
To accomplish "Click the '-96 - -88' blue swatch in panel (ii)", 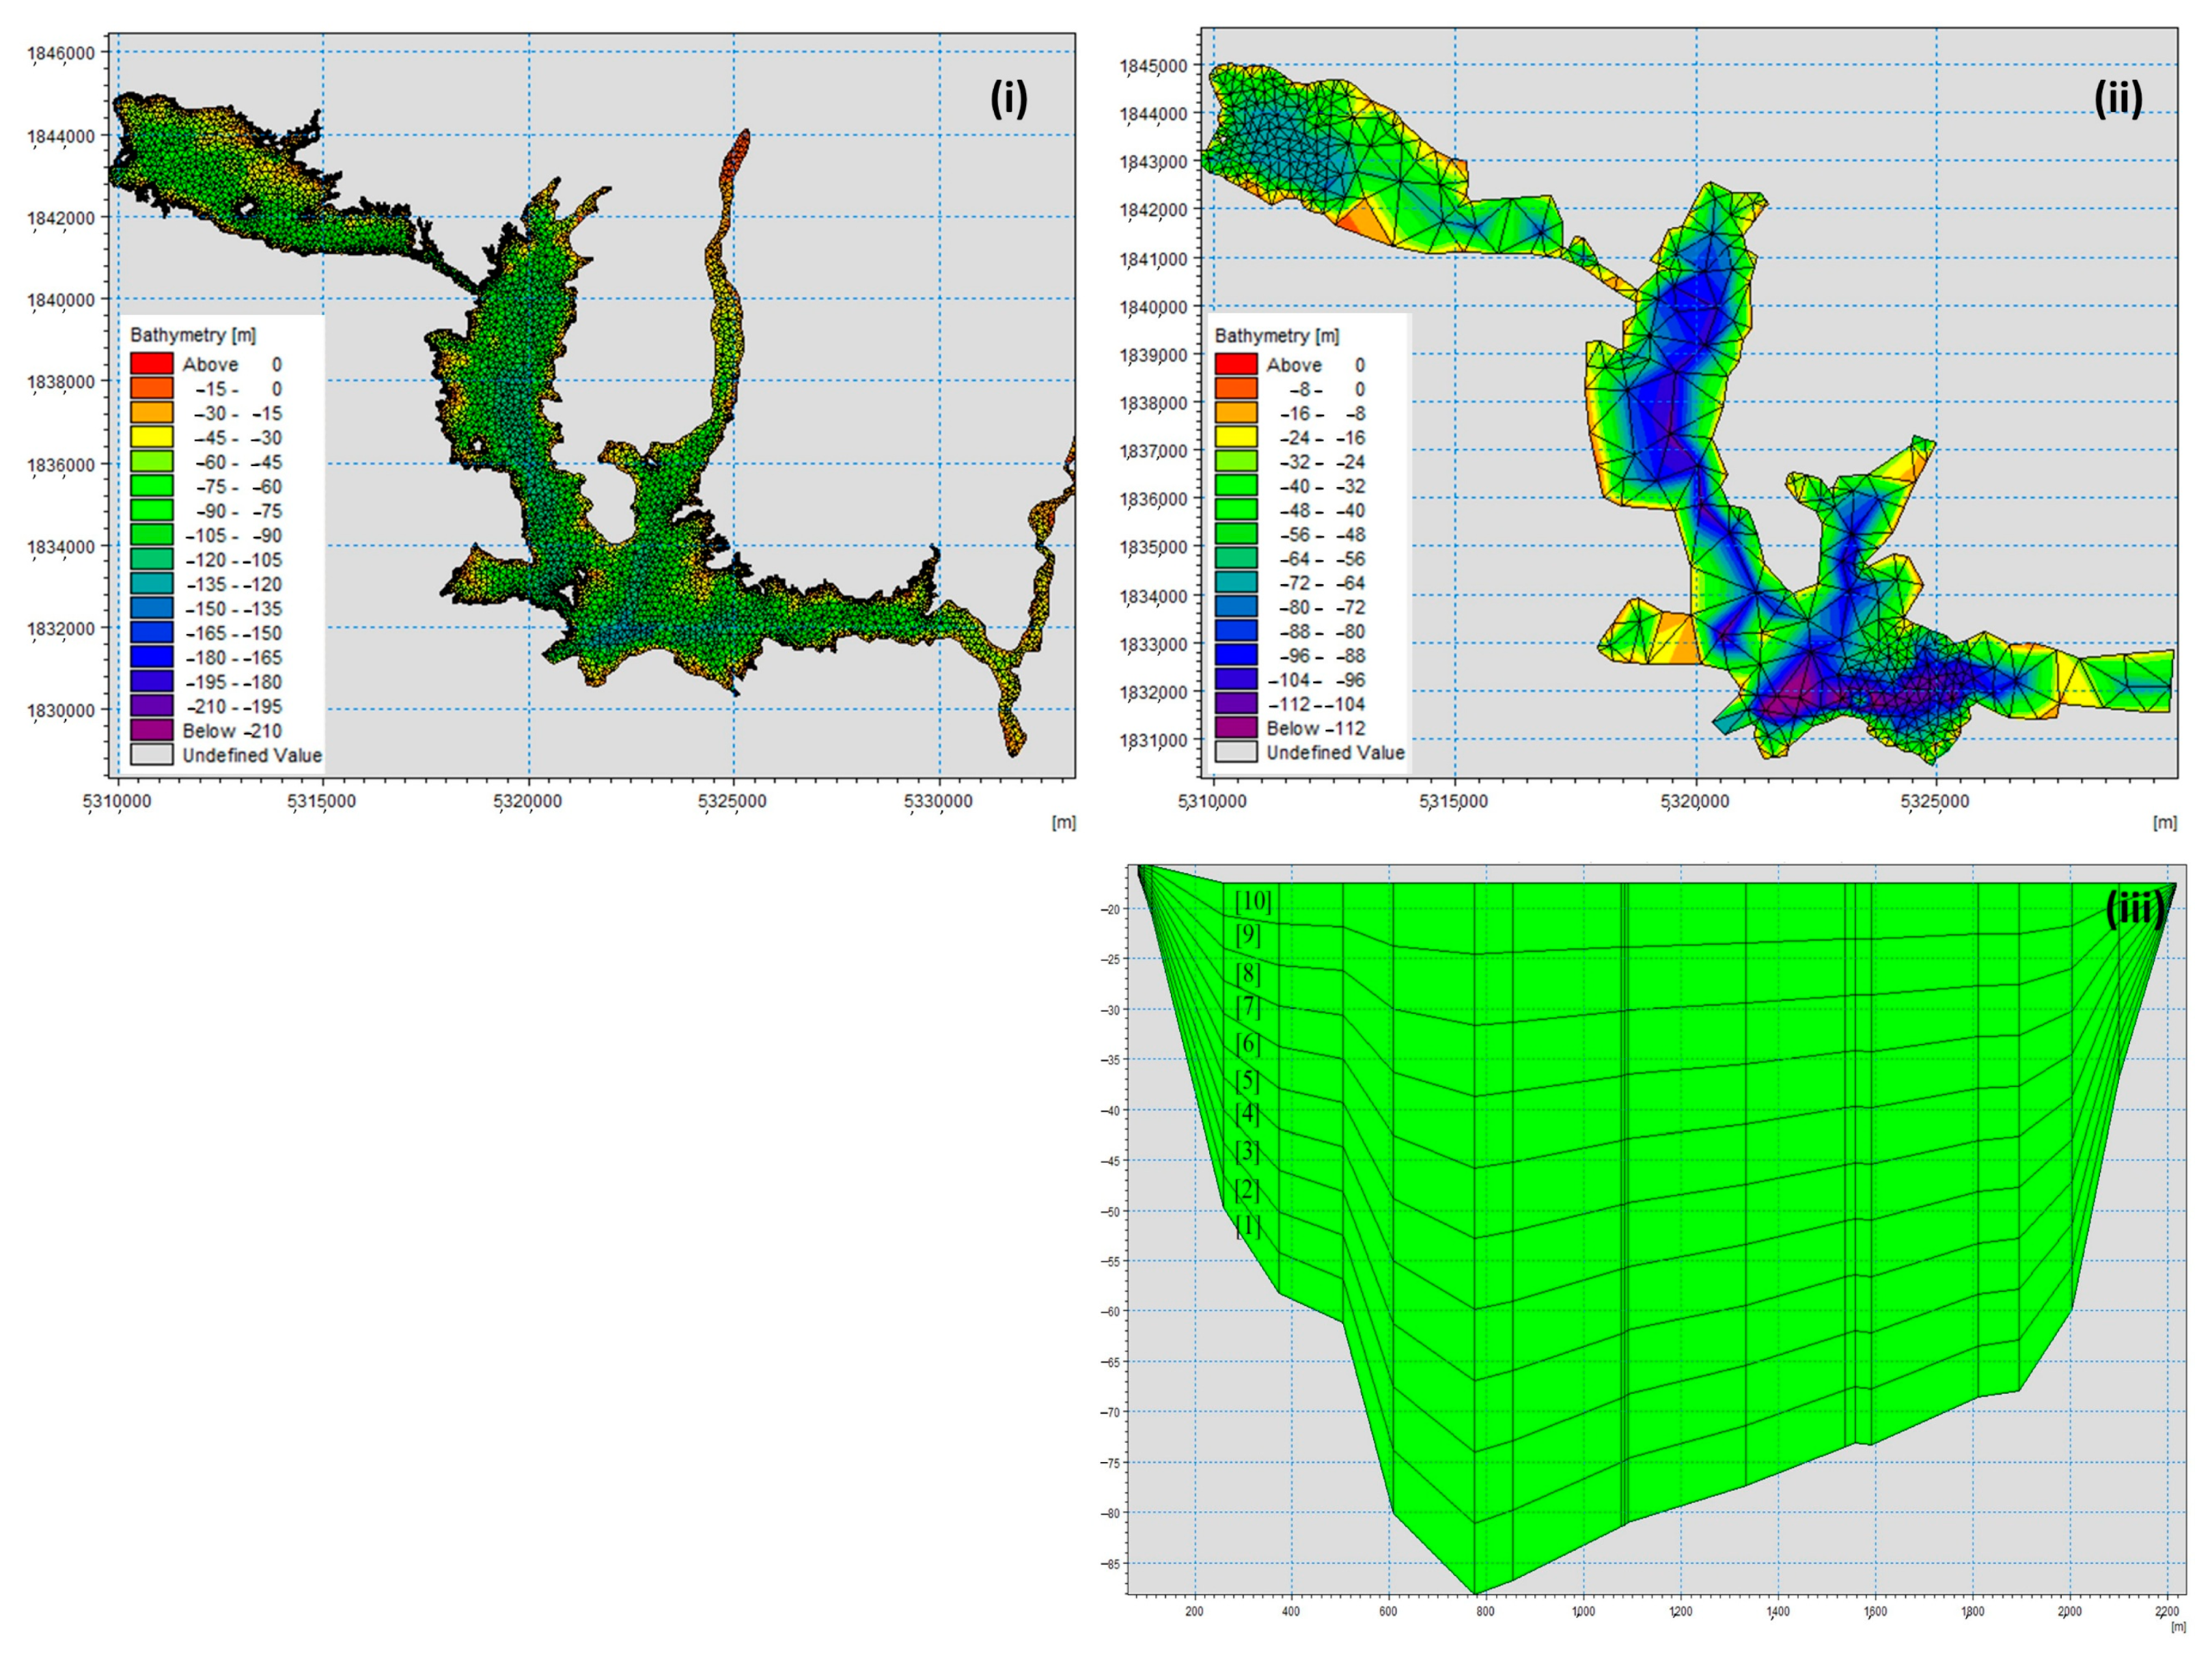I will pos(1236,655).
